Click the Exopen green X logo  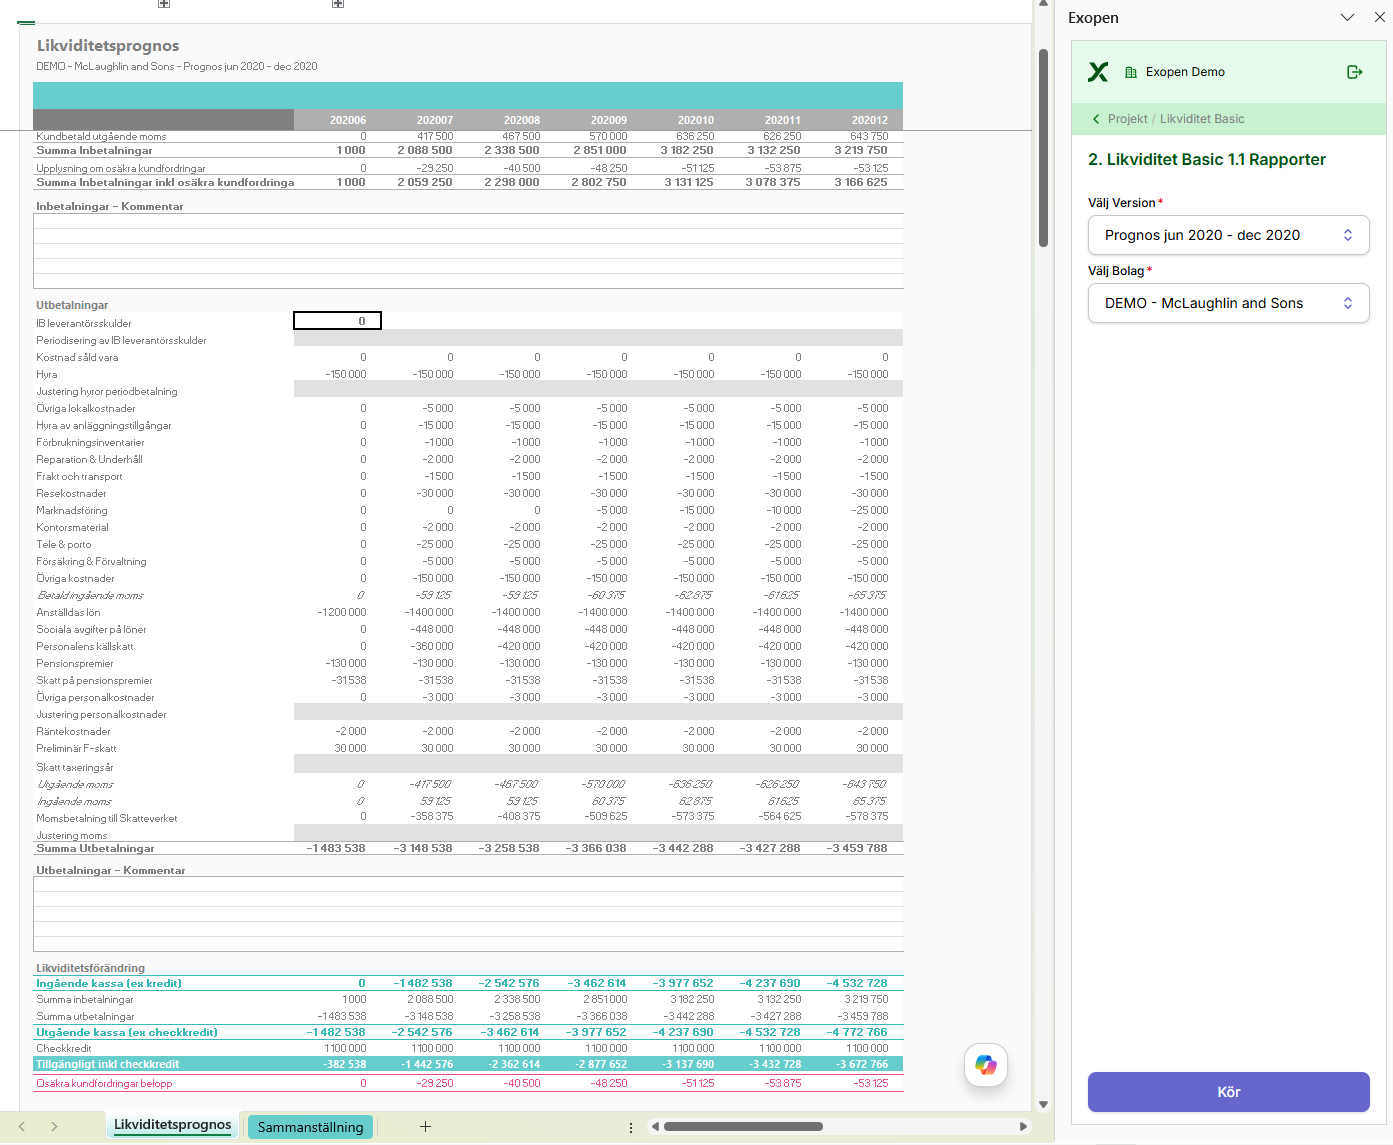click(x=1098, y=72)
